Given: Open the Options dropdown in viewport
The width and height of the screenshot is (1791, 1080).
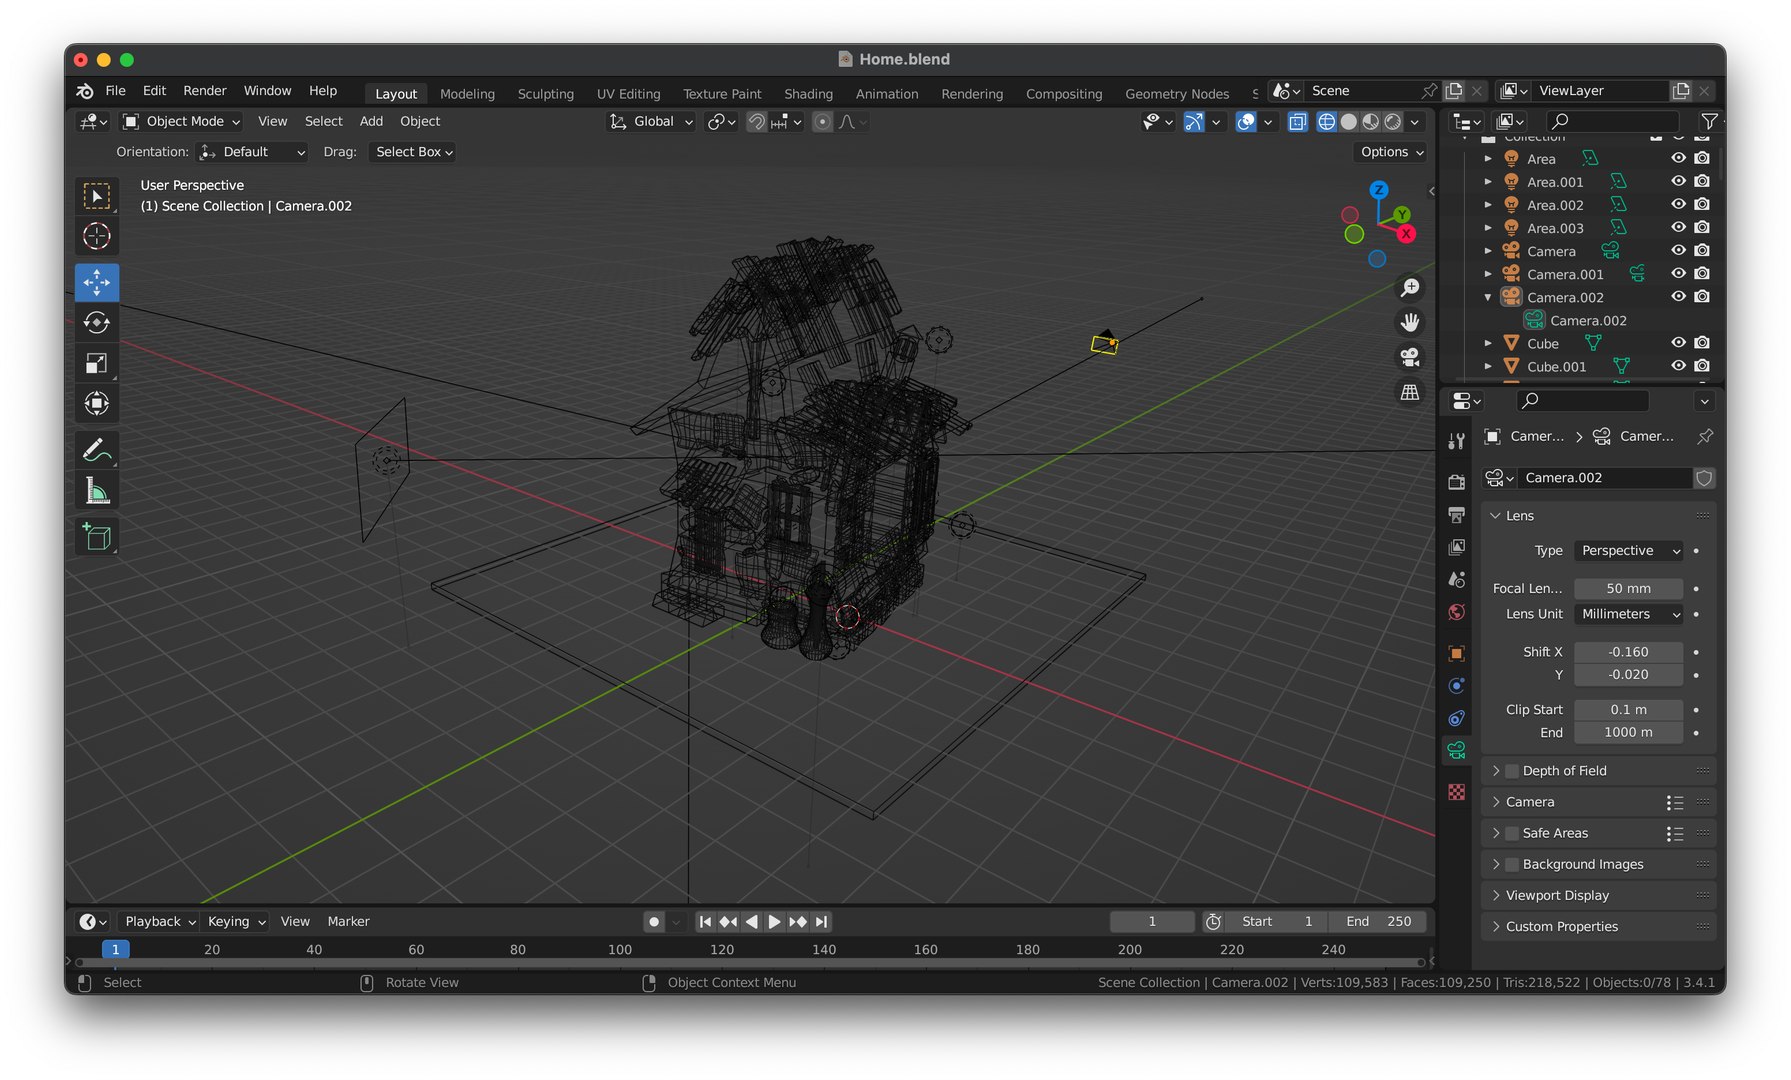Looking at the screenshot, I should pos(1391,152).
